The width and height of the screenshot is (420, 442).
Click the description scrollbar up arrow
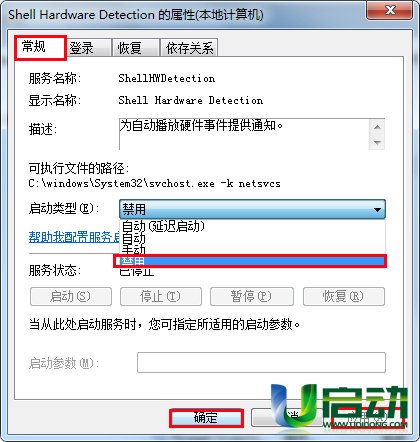(377, 127)
